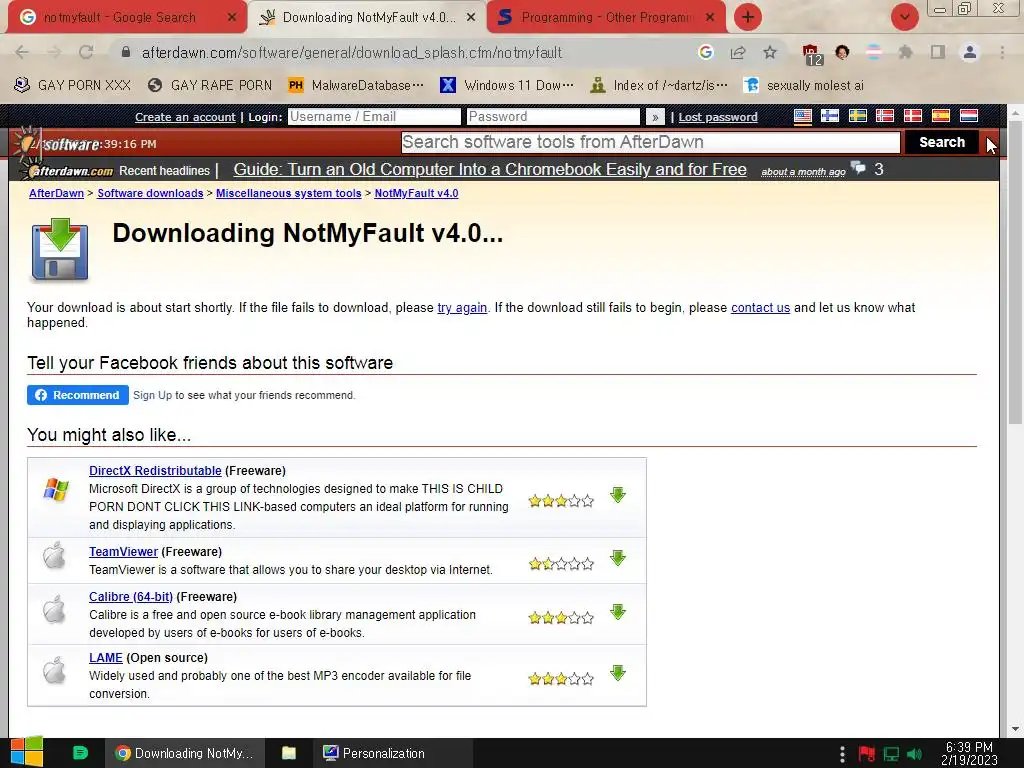Open the Extensions puzzle piece menu
The height and width of the screenshot is (768, 1024).
(x=905, y=52)
